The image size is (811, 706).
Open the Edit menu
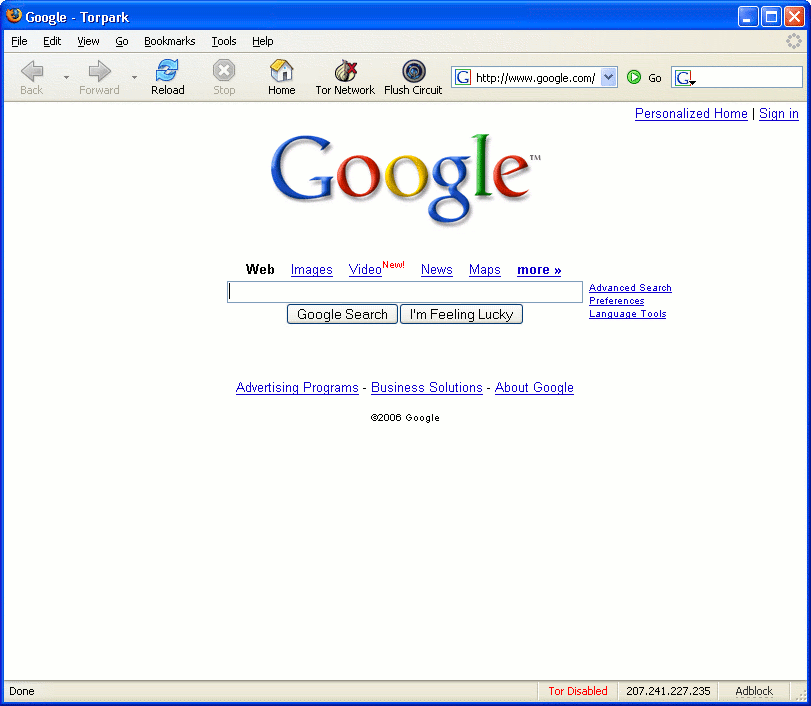pos(52,41)
